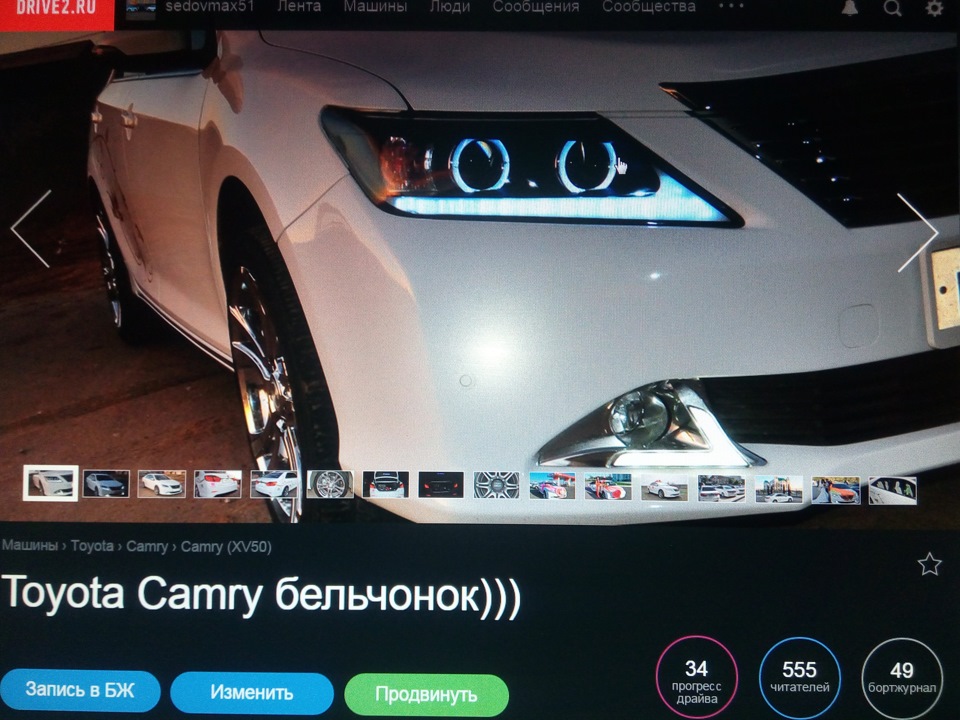Image resolution: width=960 pixels, height=720 pixels.
Task: Click the Запись в БЖ button
Action: (x=80, y=690)
